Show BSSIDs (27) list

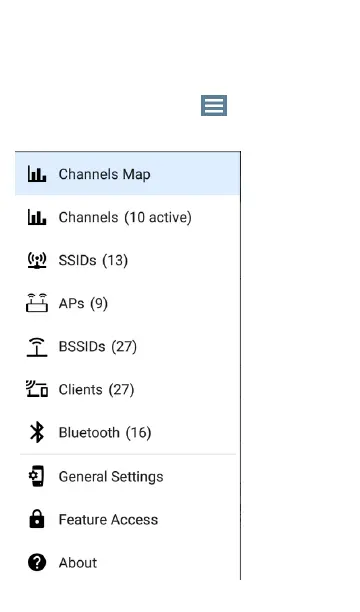click(128, 347)
